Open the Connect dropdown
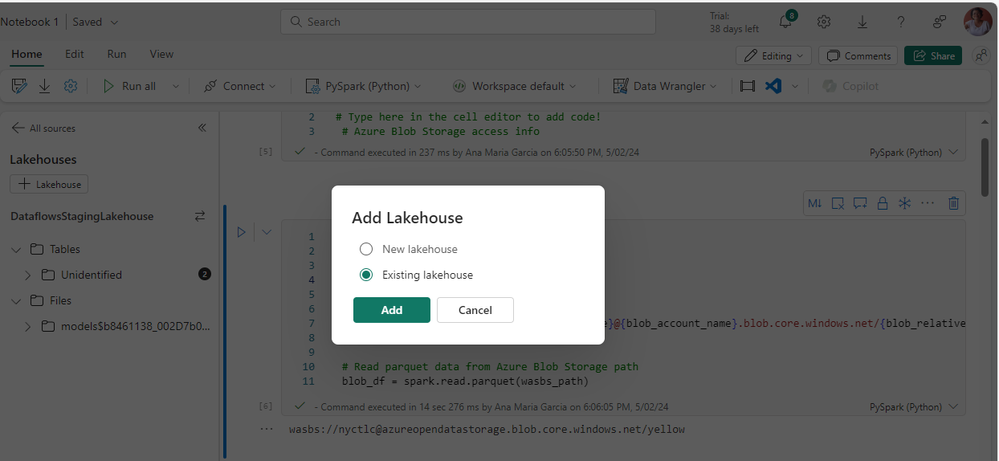The height and width of the screenshot is (461, 999). click(x=240, y=86)
